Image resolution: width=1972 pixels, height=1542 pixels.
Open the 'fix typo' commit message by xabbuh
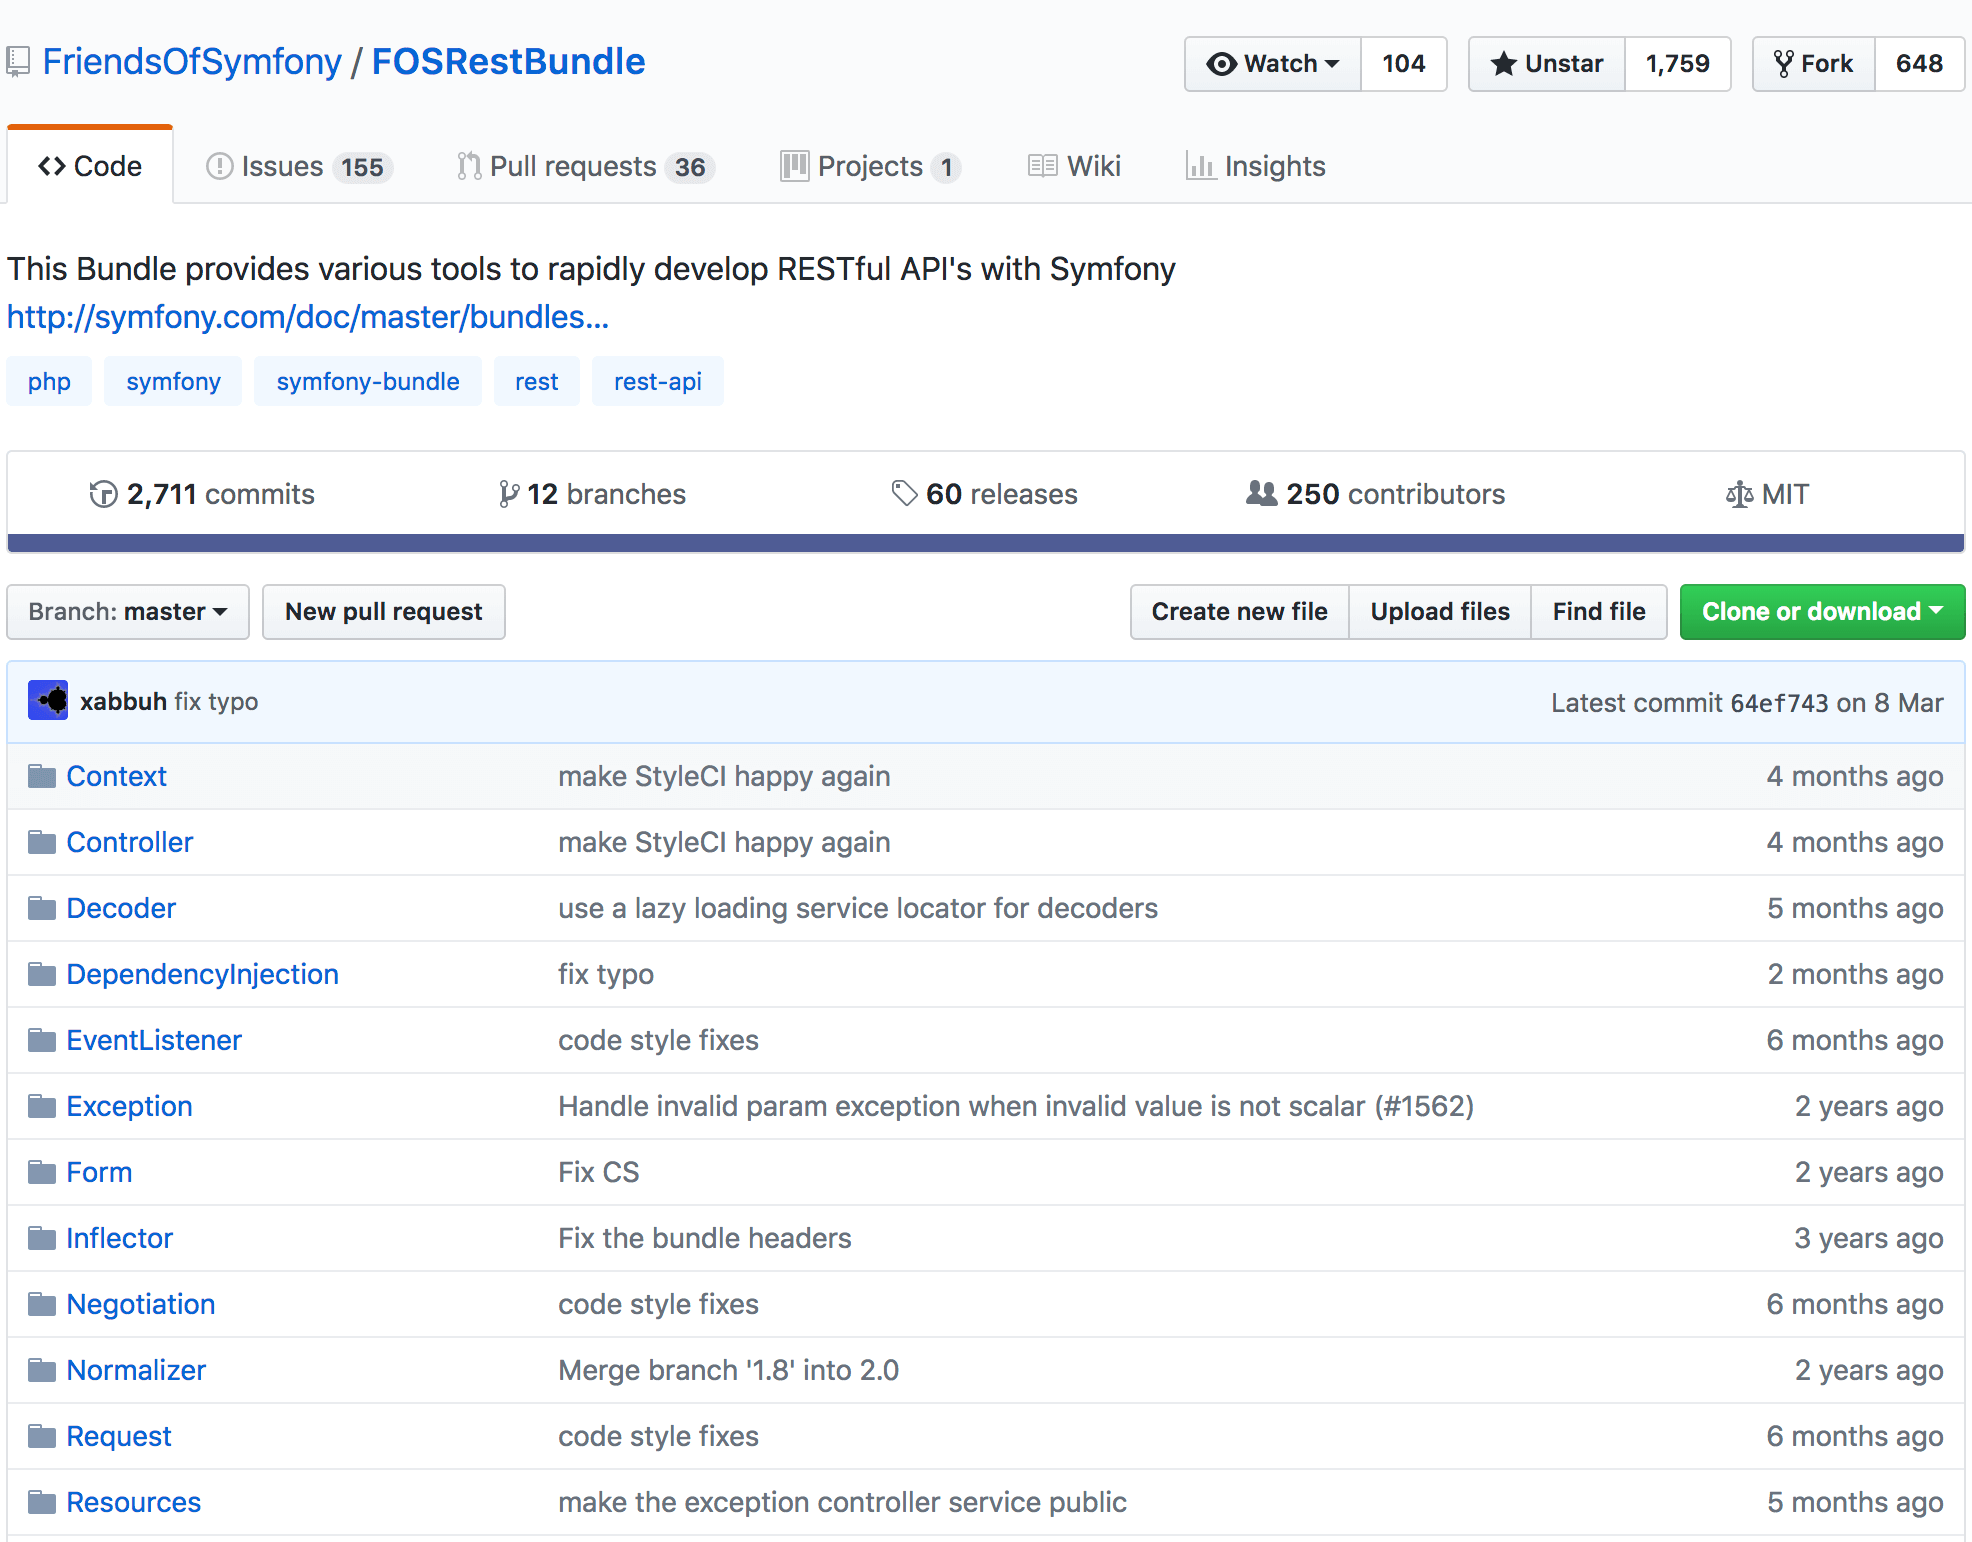pyautogui.click(x=216, y=702)
